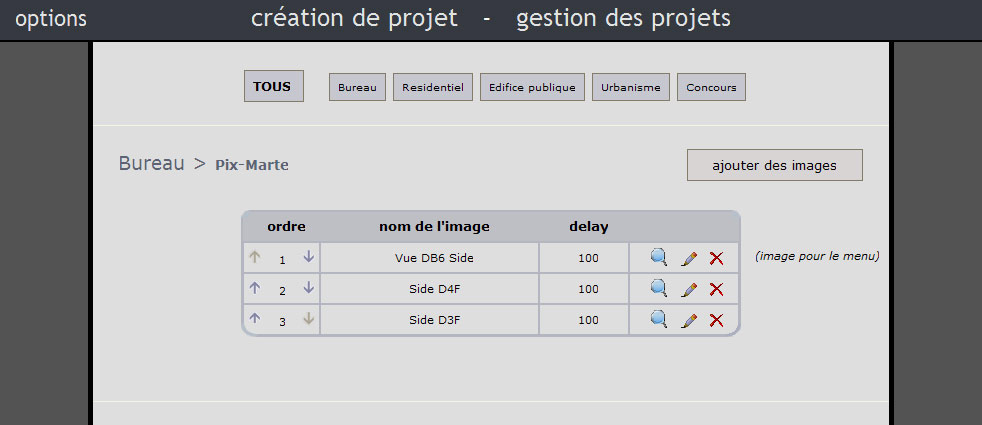The height and width of the screenshot is (425, 982).
Task: Open the options menu
Action: point(51,19)
